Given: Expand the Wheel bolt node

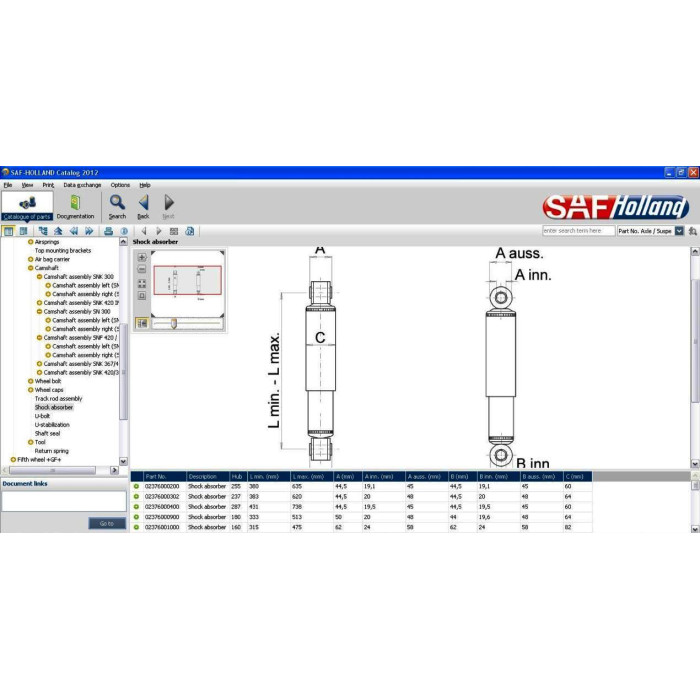Looking at the screenshot, I should [x=30, y=381].
